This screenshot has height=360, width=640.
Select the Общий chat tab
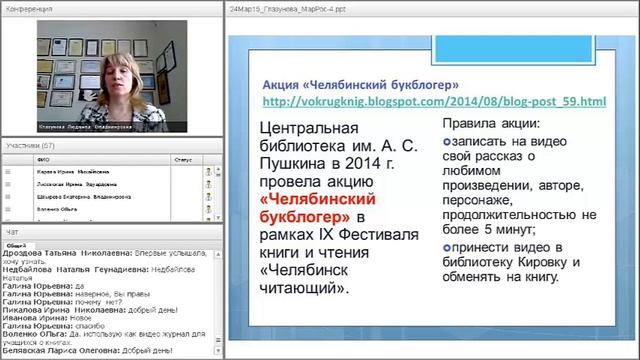16,246
